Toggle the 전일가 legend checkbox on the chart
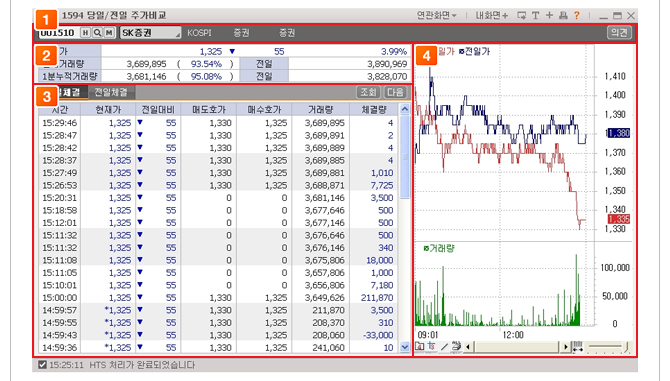This screenshot has width=670, height=381. tap(461, 52)
